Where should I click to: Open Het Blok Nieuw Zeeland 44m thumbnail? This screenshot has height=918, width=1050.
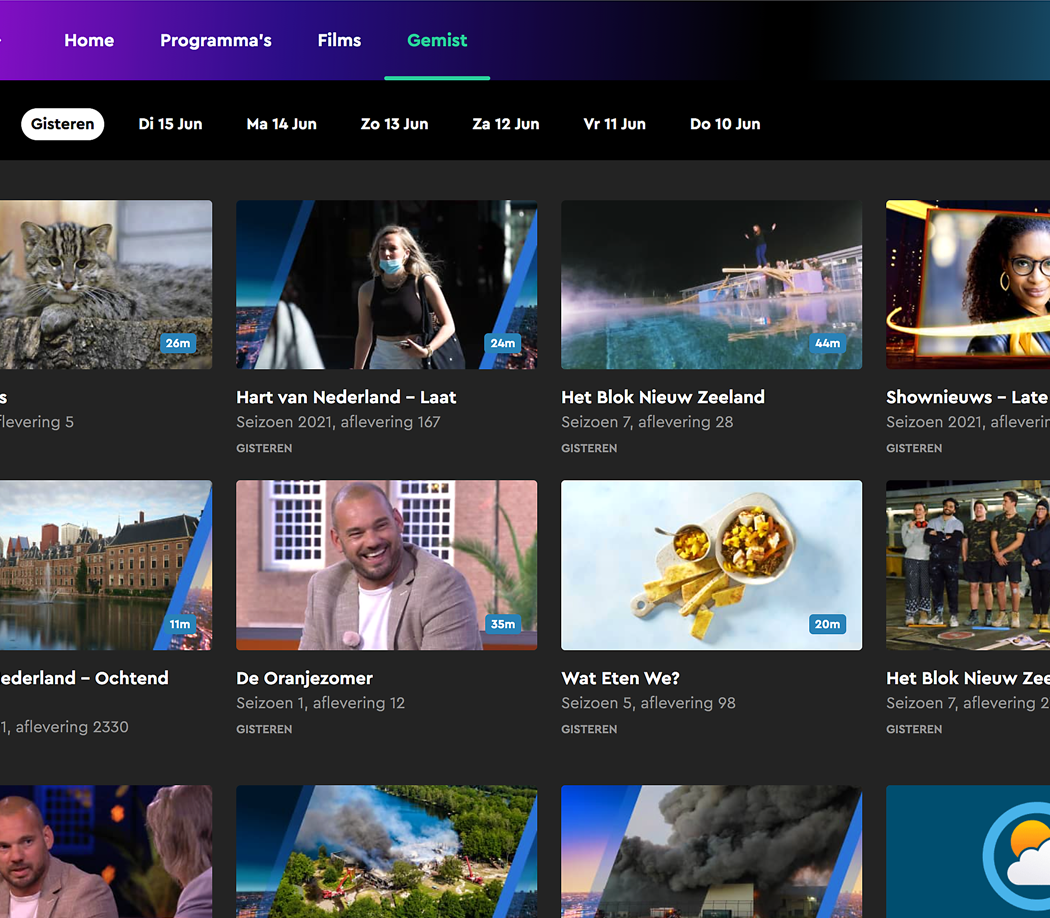click(x=711, y=285)
